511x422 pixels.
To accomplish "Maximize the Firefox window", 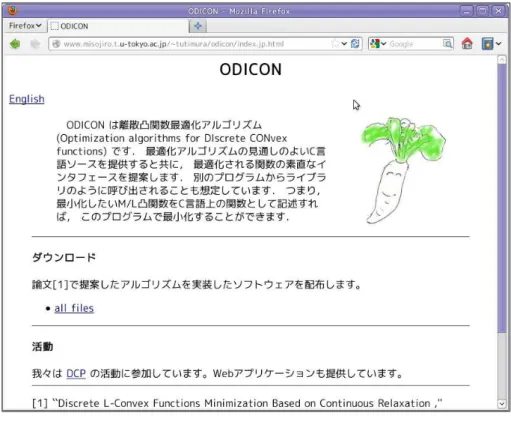I will 482,11.
